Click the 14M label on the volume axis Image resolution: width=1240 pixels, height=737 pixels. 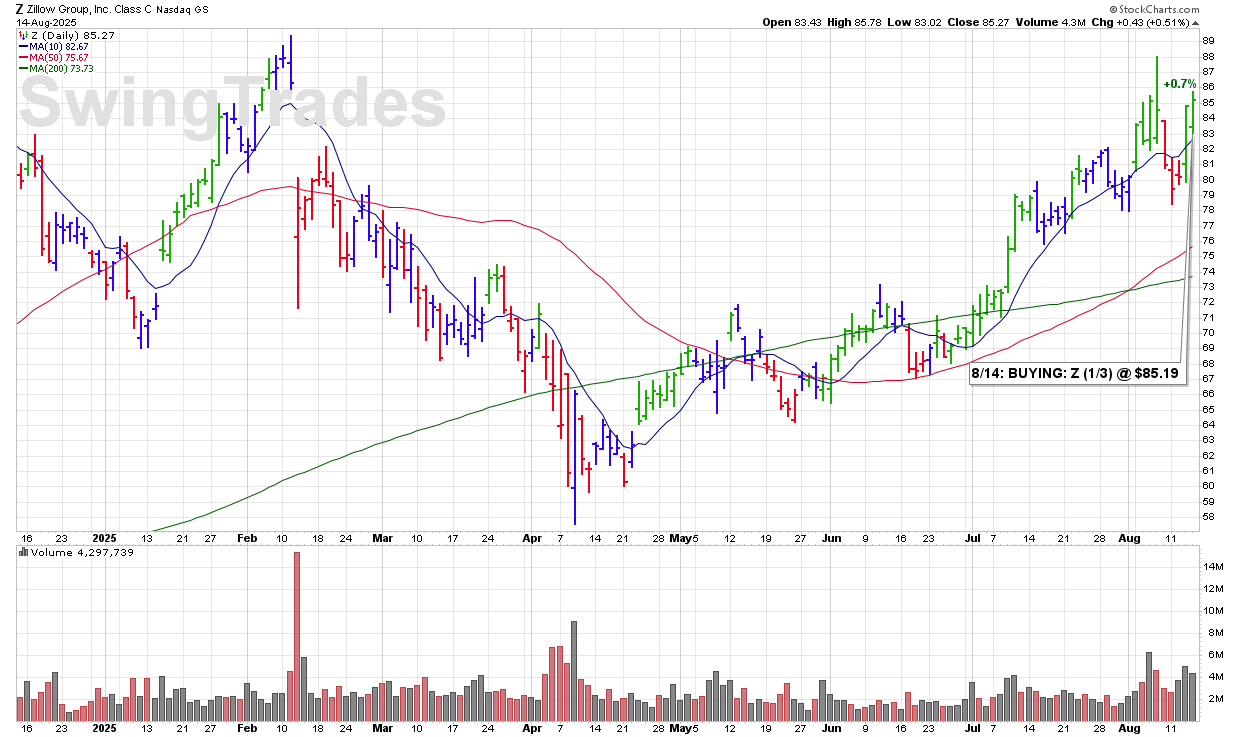[x=1212, y=566]
